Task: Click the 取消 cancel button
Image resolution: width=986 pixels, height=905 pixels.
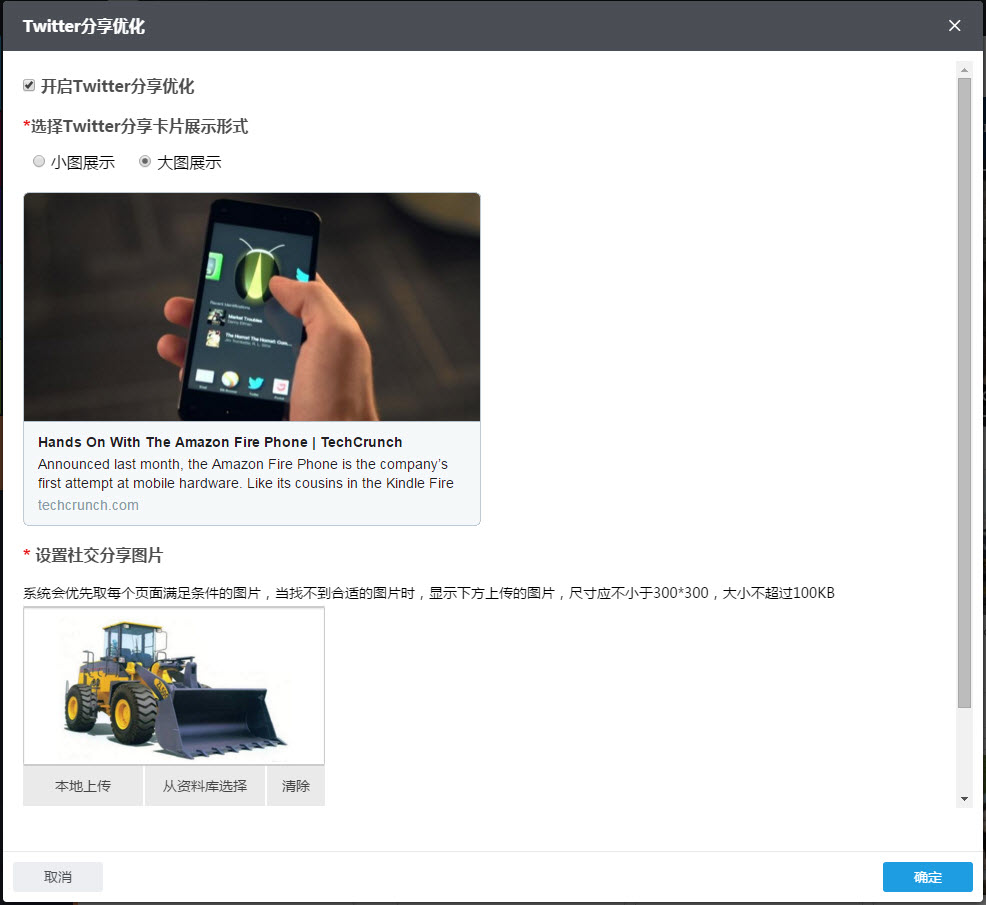Action: pos(57,876)
